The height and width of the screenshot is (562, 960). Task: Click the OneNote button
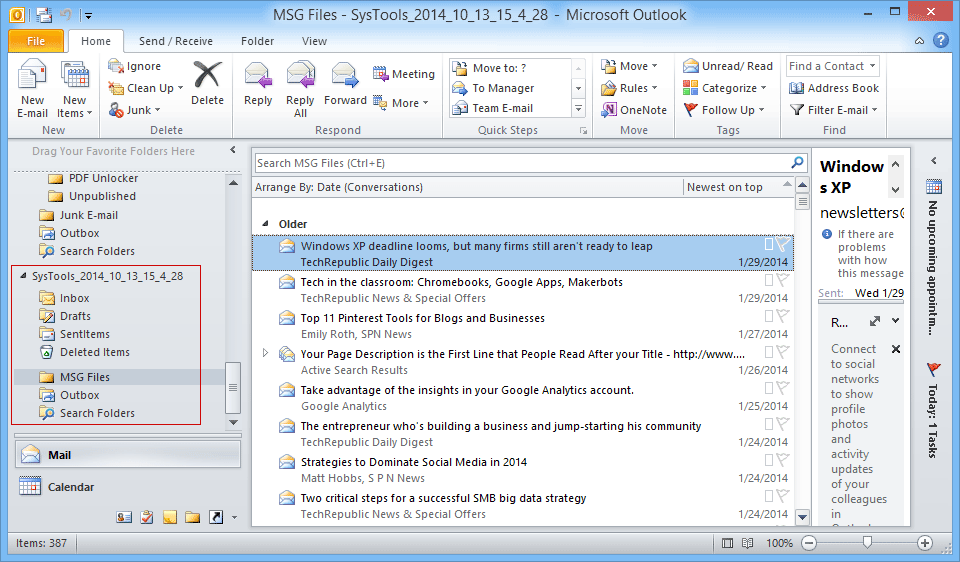tap(634, 110)
